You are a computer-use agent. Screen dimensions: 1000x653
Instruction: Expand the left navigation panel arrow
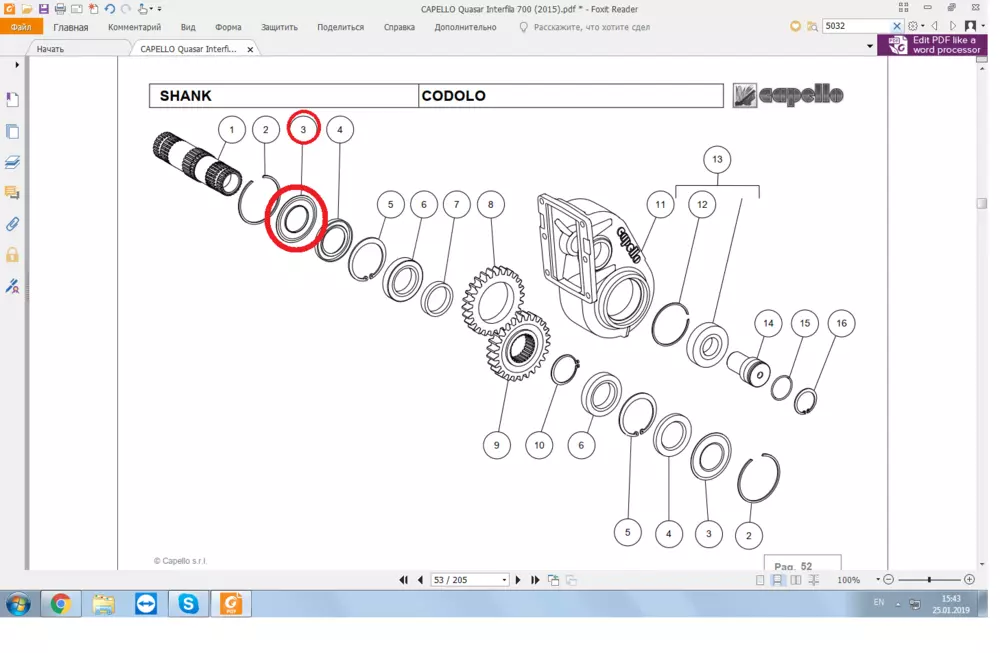(17, 65)
